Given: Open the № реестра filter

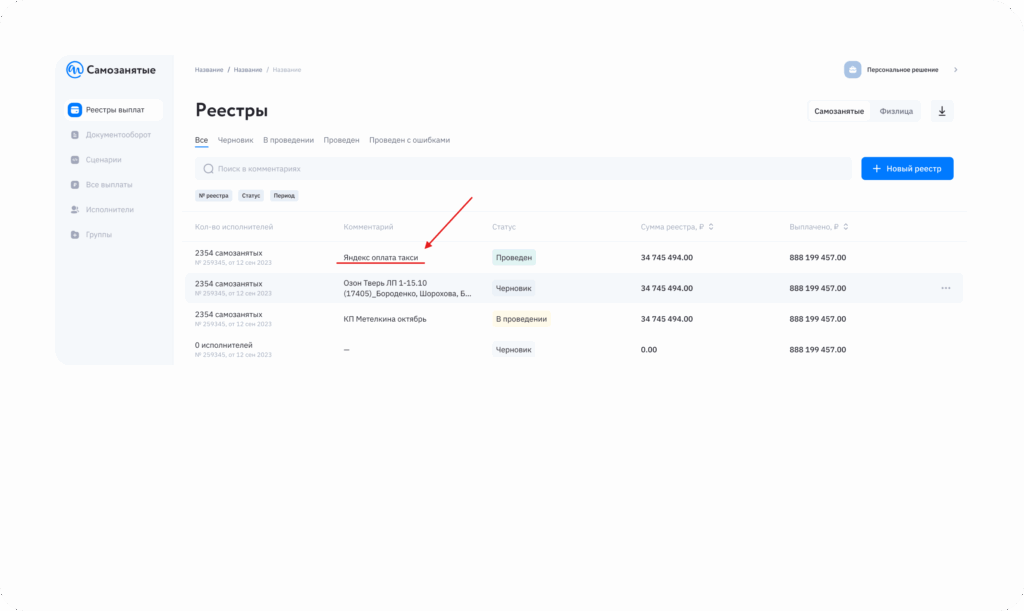Looking at the screenshot, I should point(214,196).
